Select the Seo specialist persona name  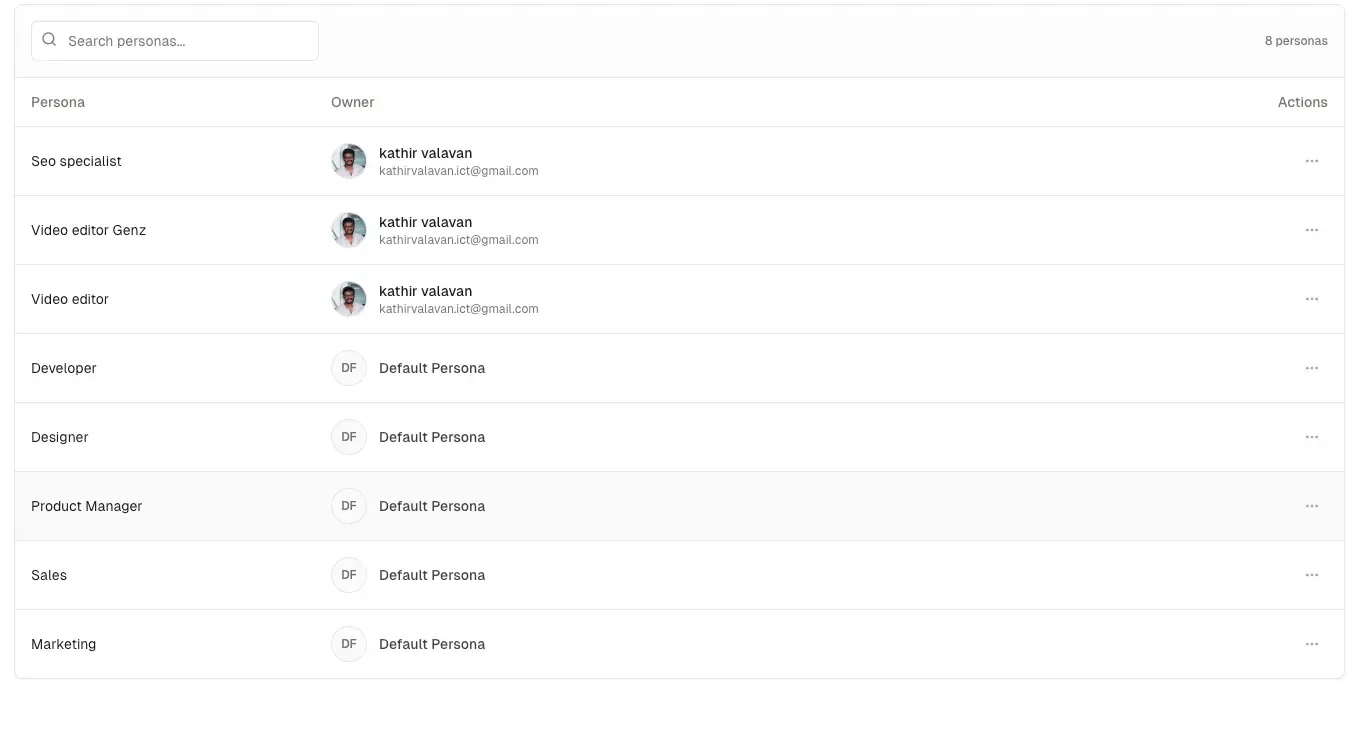pyautogui.click(x=76, y=161)
